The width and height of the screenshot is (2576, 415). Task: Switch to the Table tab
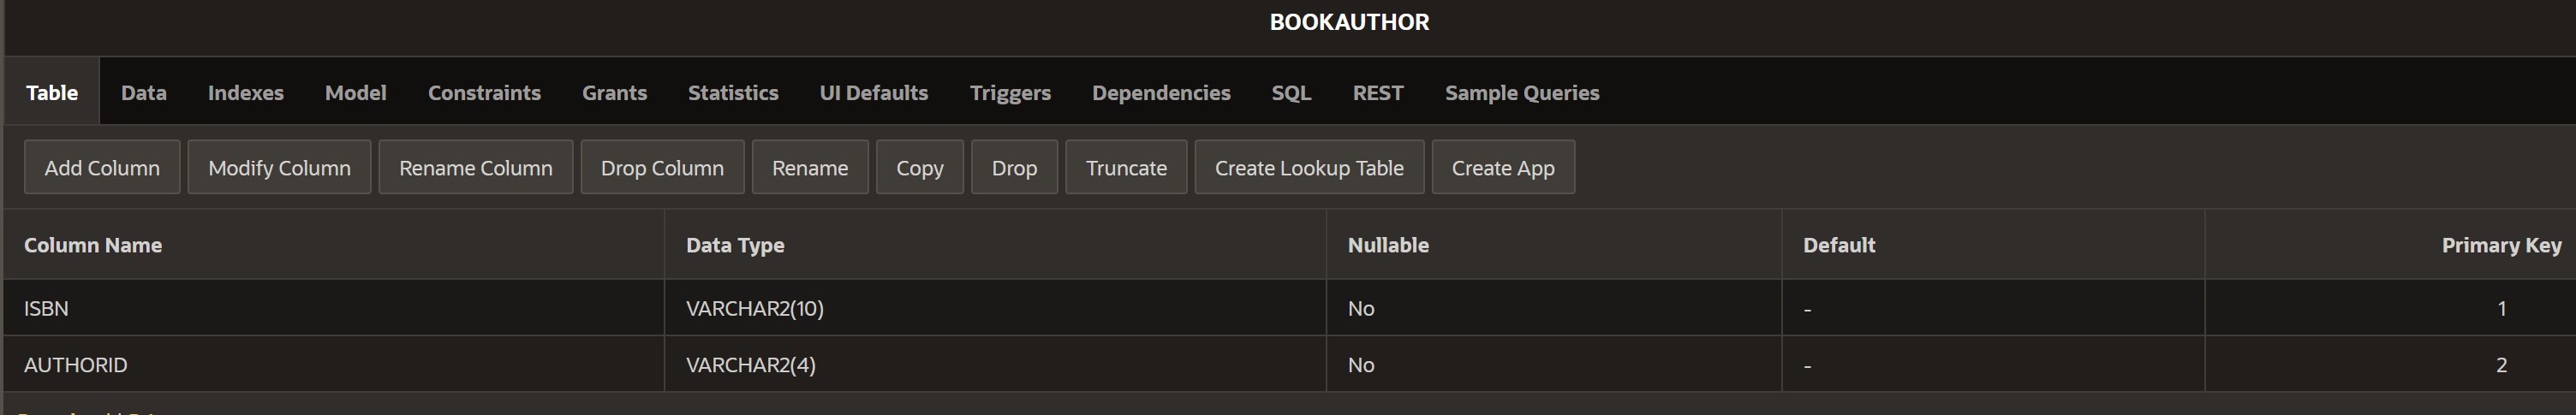point(52,92)
